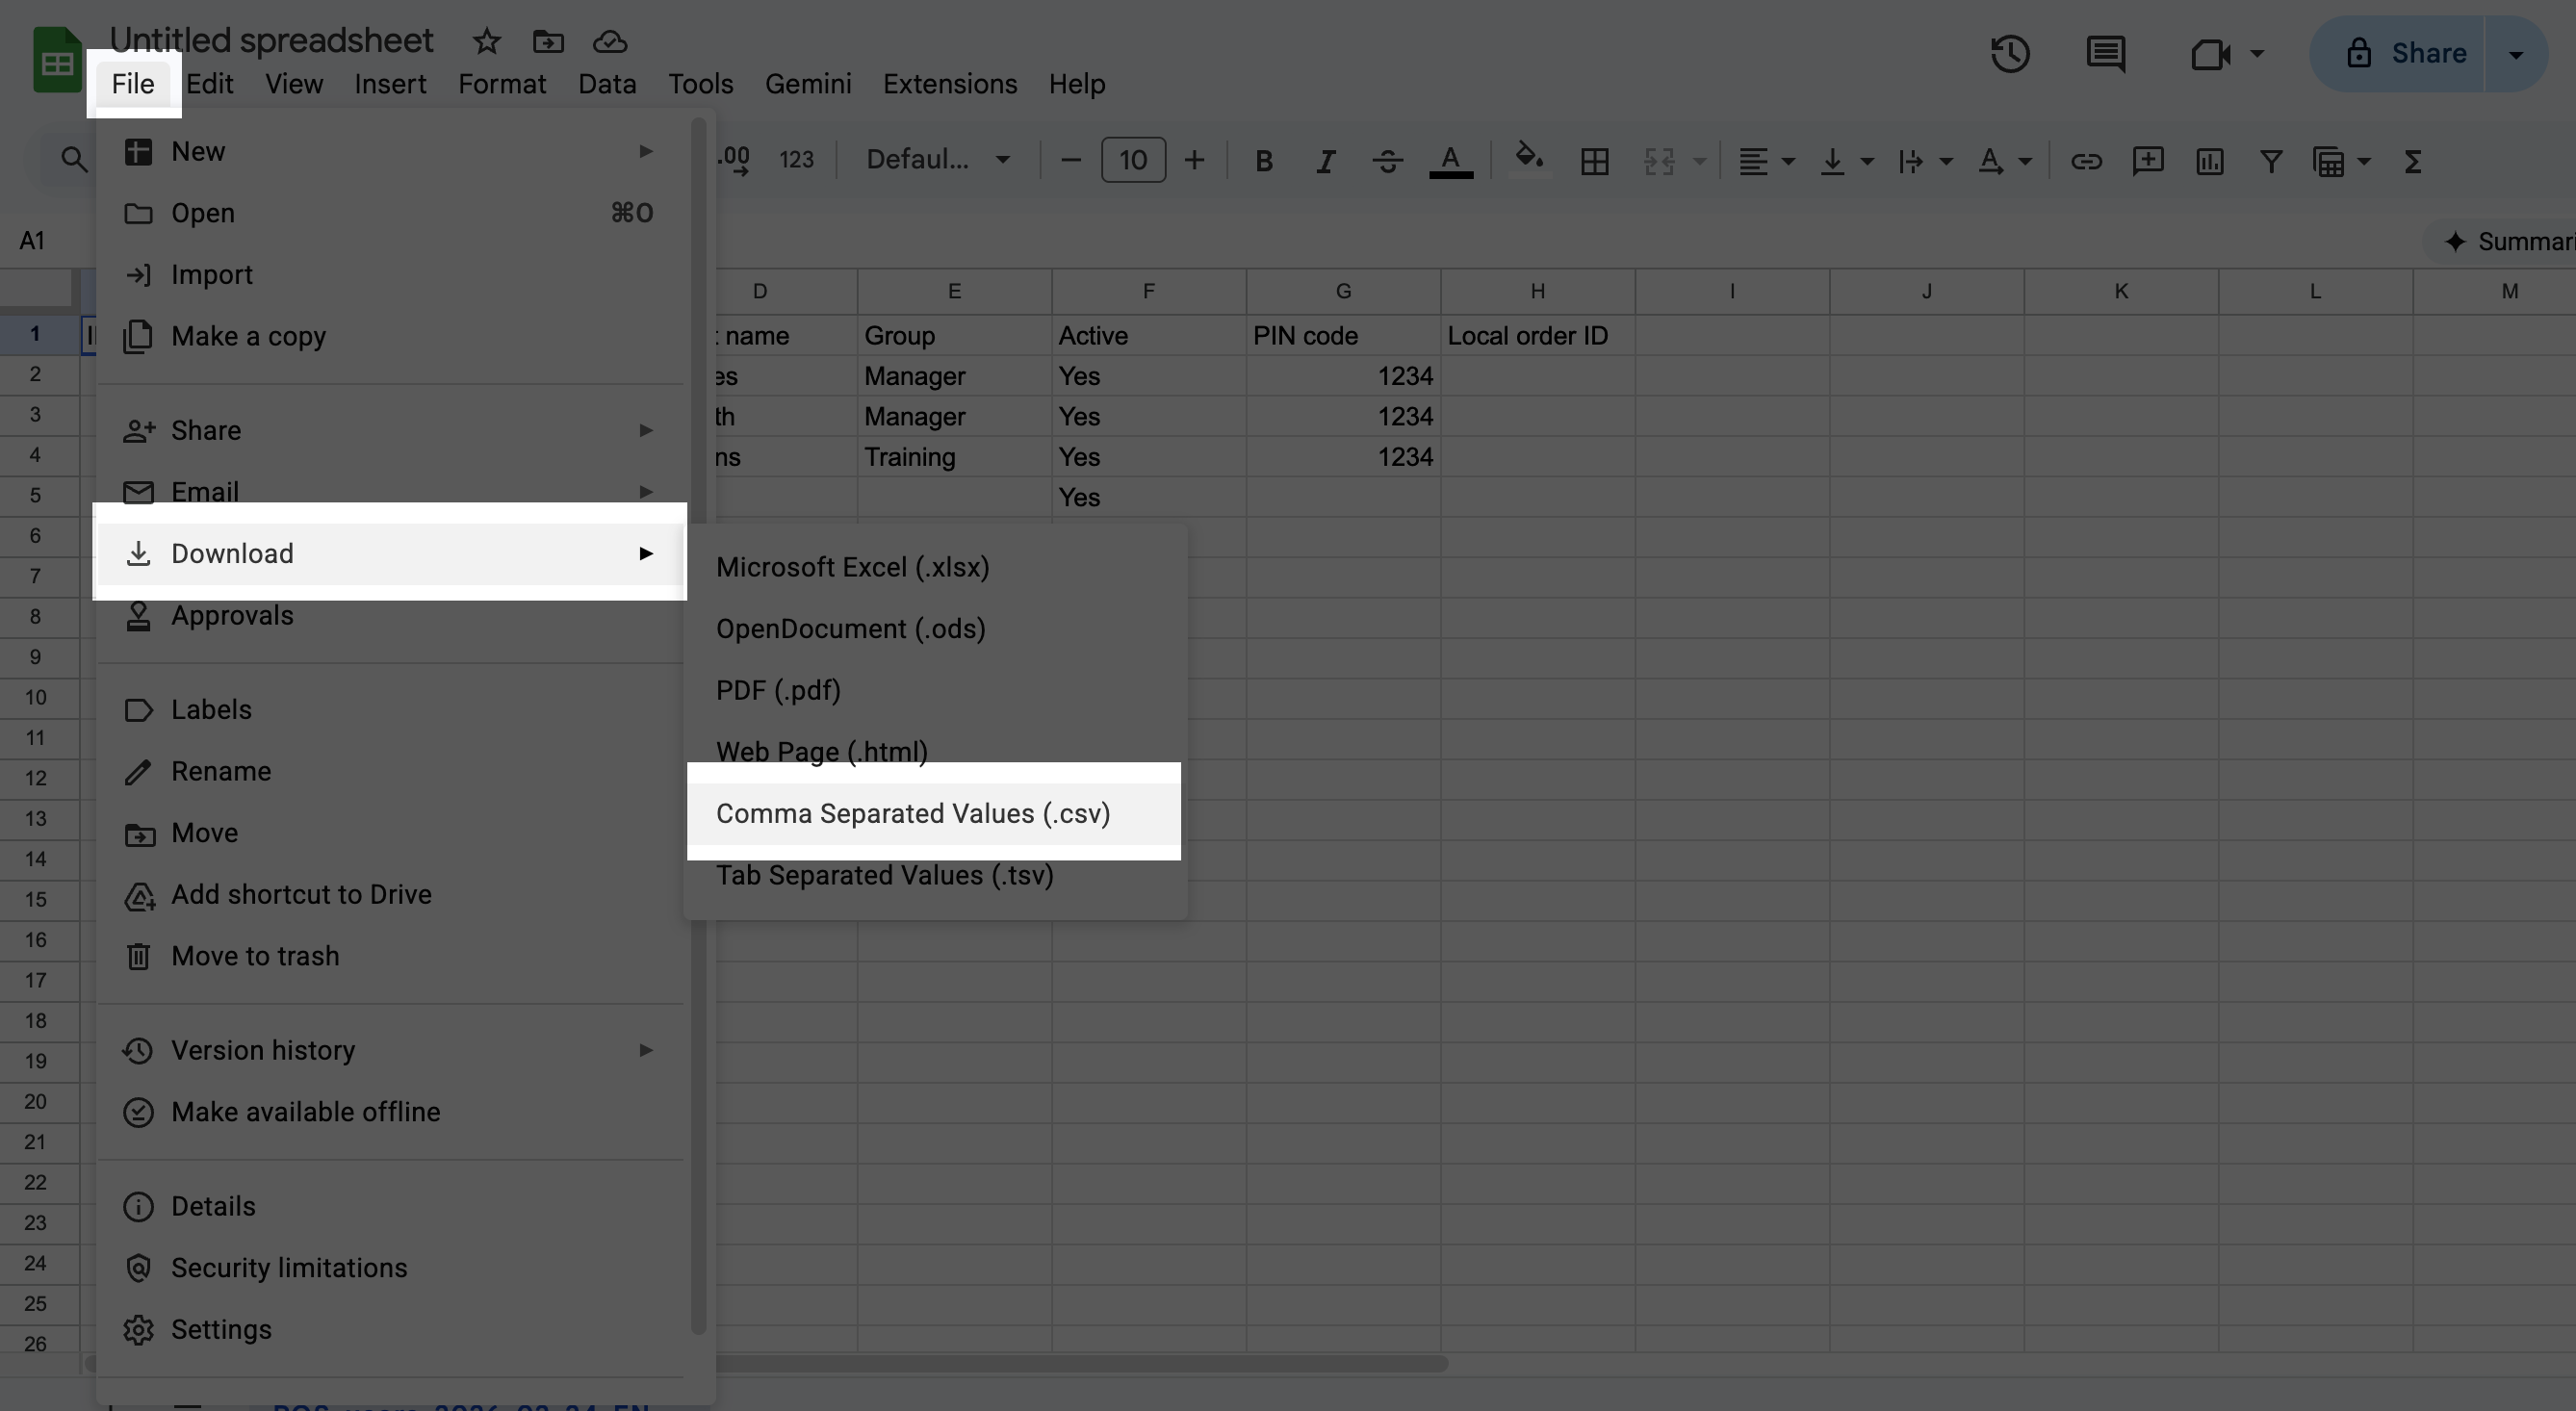Open Meet options dropdown arrow
Image resolution: width=2576 pixels, height=1411 pixels.
pos(2256,54)
